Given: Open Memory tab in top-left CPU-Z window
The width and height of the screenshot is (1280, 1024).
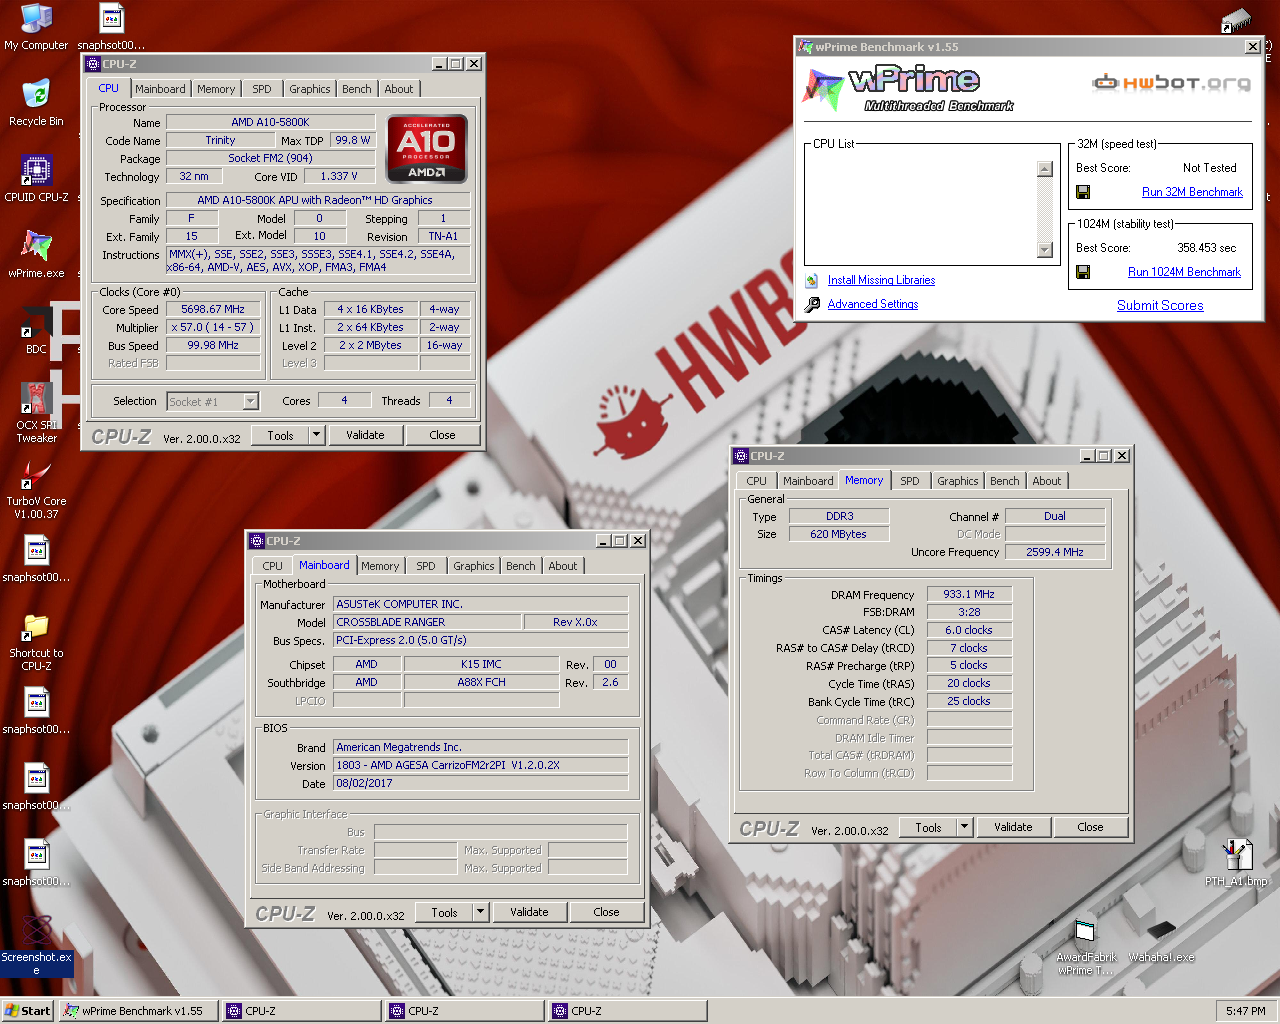Looking at the screenshot, I should click(216, 89).
